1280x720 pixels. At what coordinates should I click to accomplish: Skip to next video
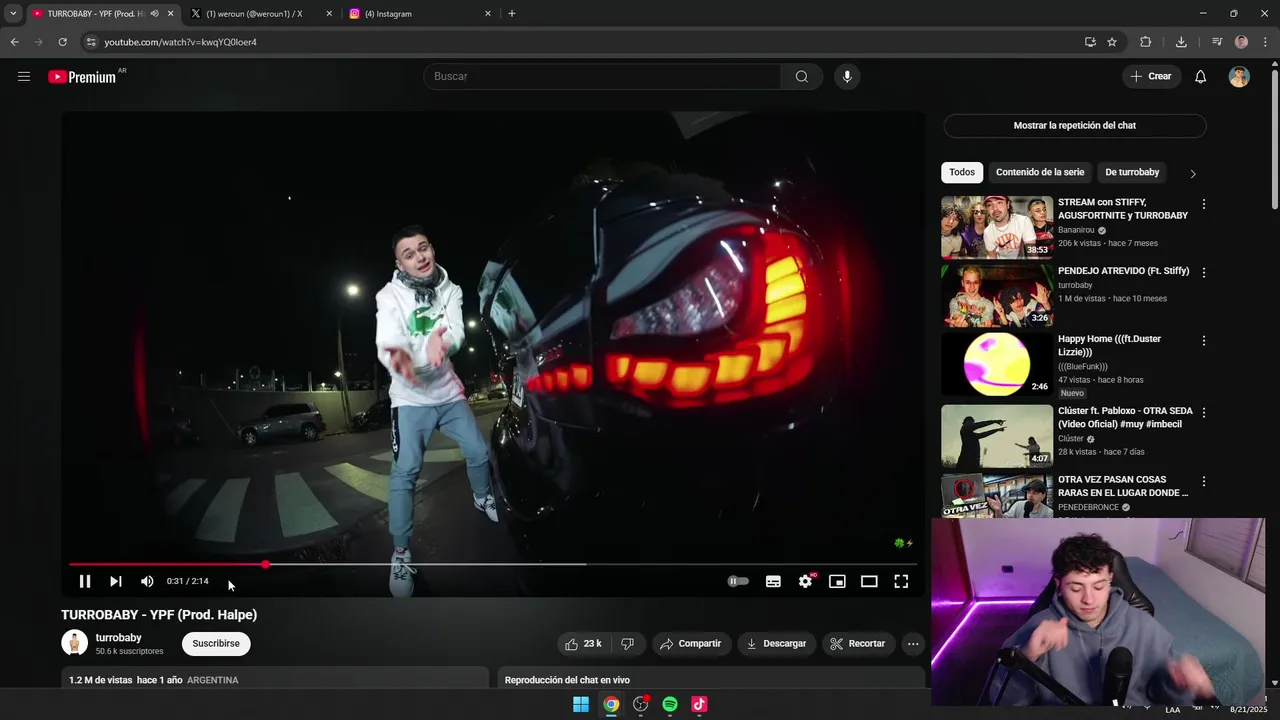116,581
